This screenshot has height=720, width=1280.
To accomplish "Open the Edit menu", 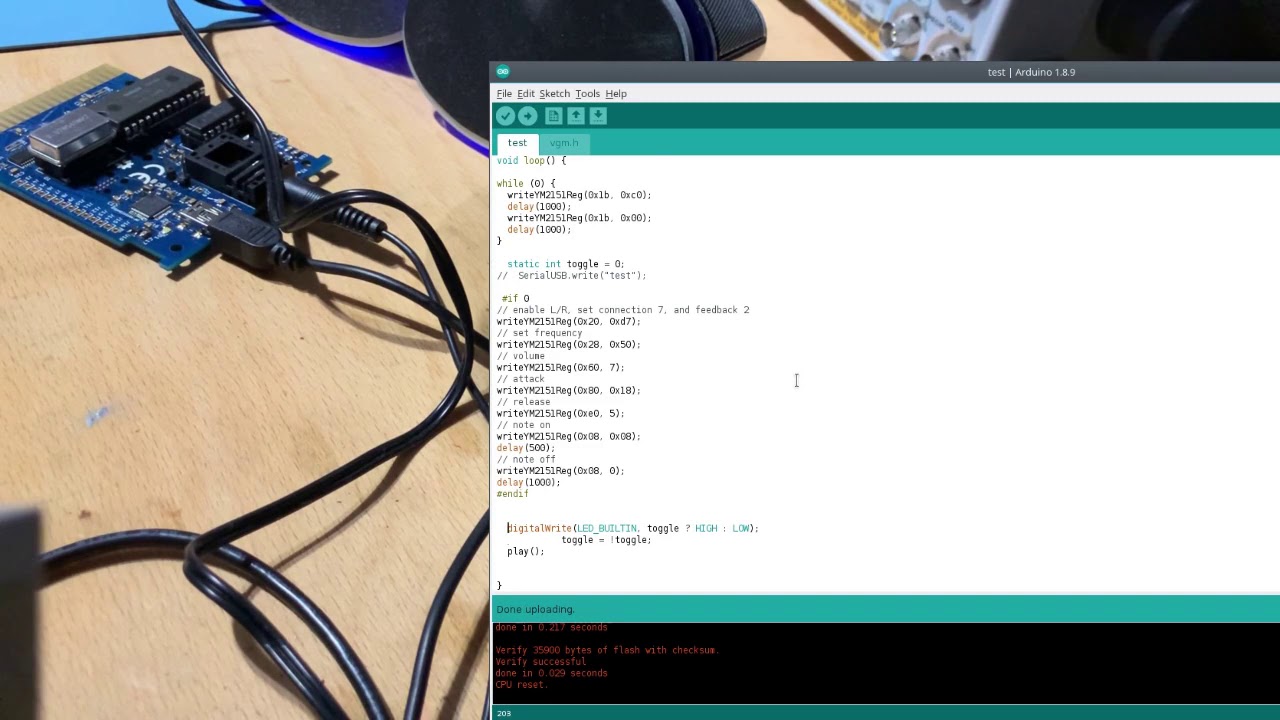I will pos(526,94).
